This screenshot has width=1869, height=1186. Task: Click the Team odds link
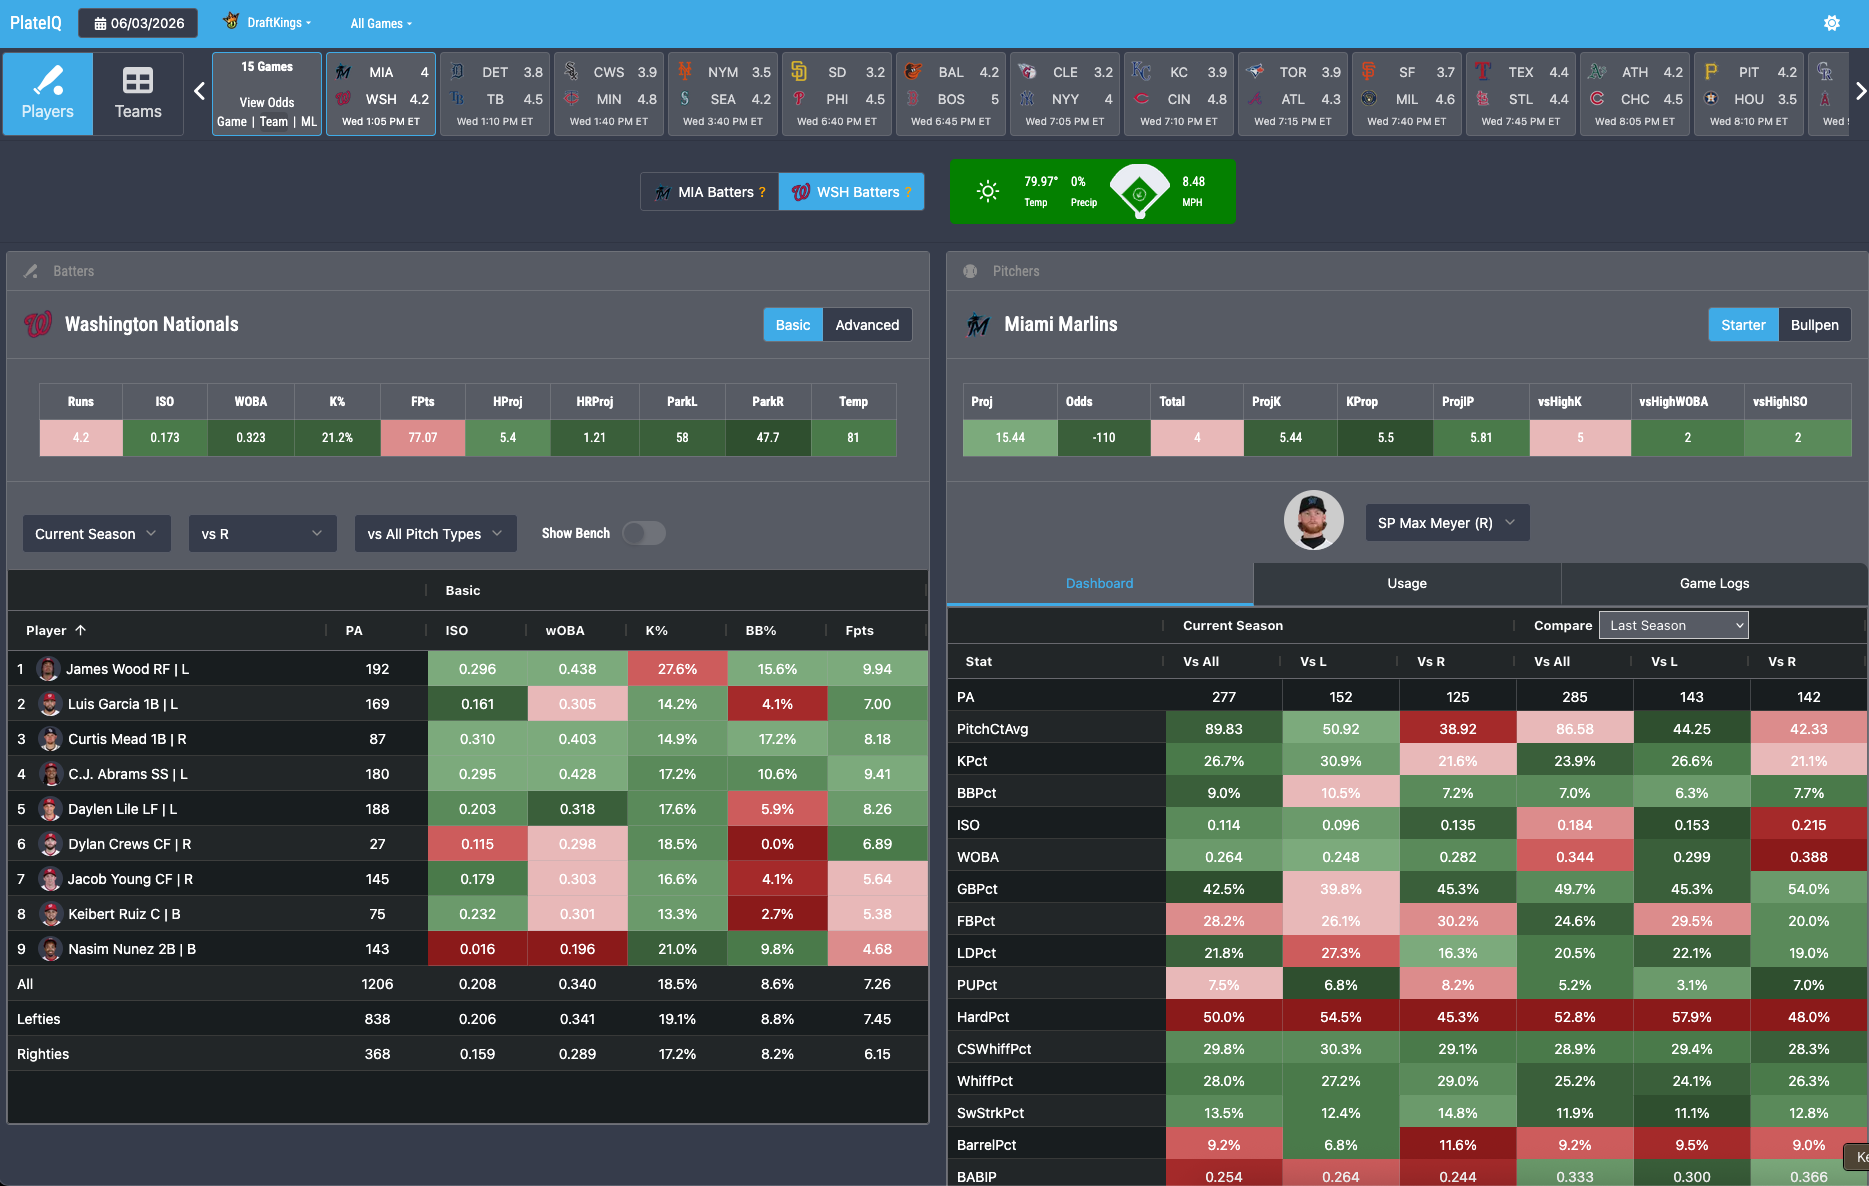pos(274,122)
